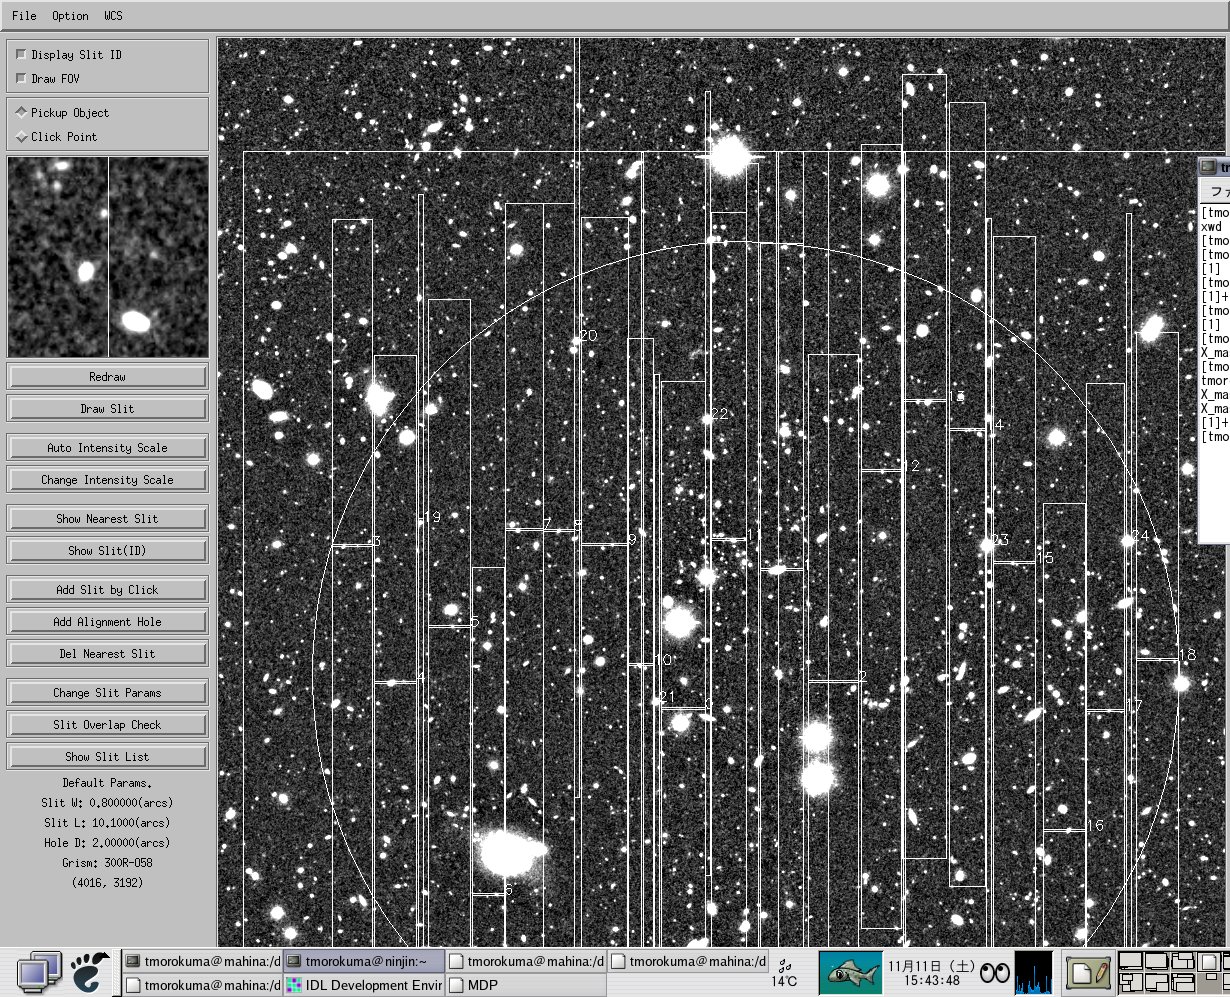Click the system monitor graph applet
The height and width of the screenshot is (997, 1230).
[x=1034, y=973]
